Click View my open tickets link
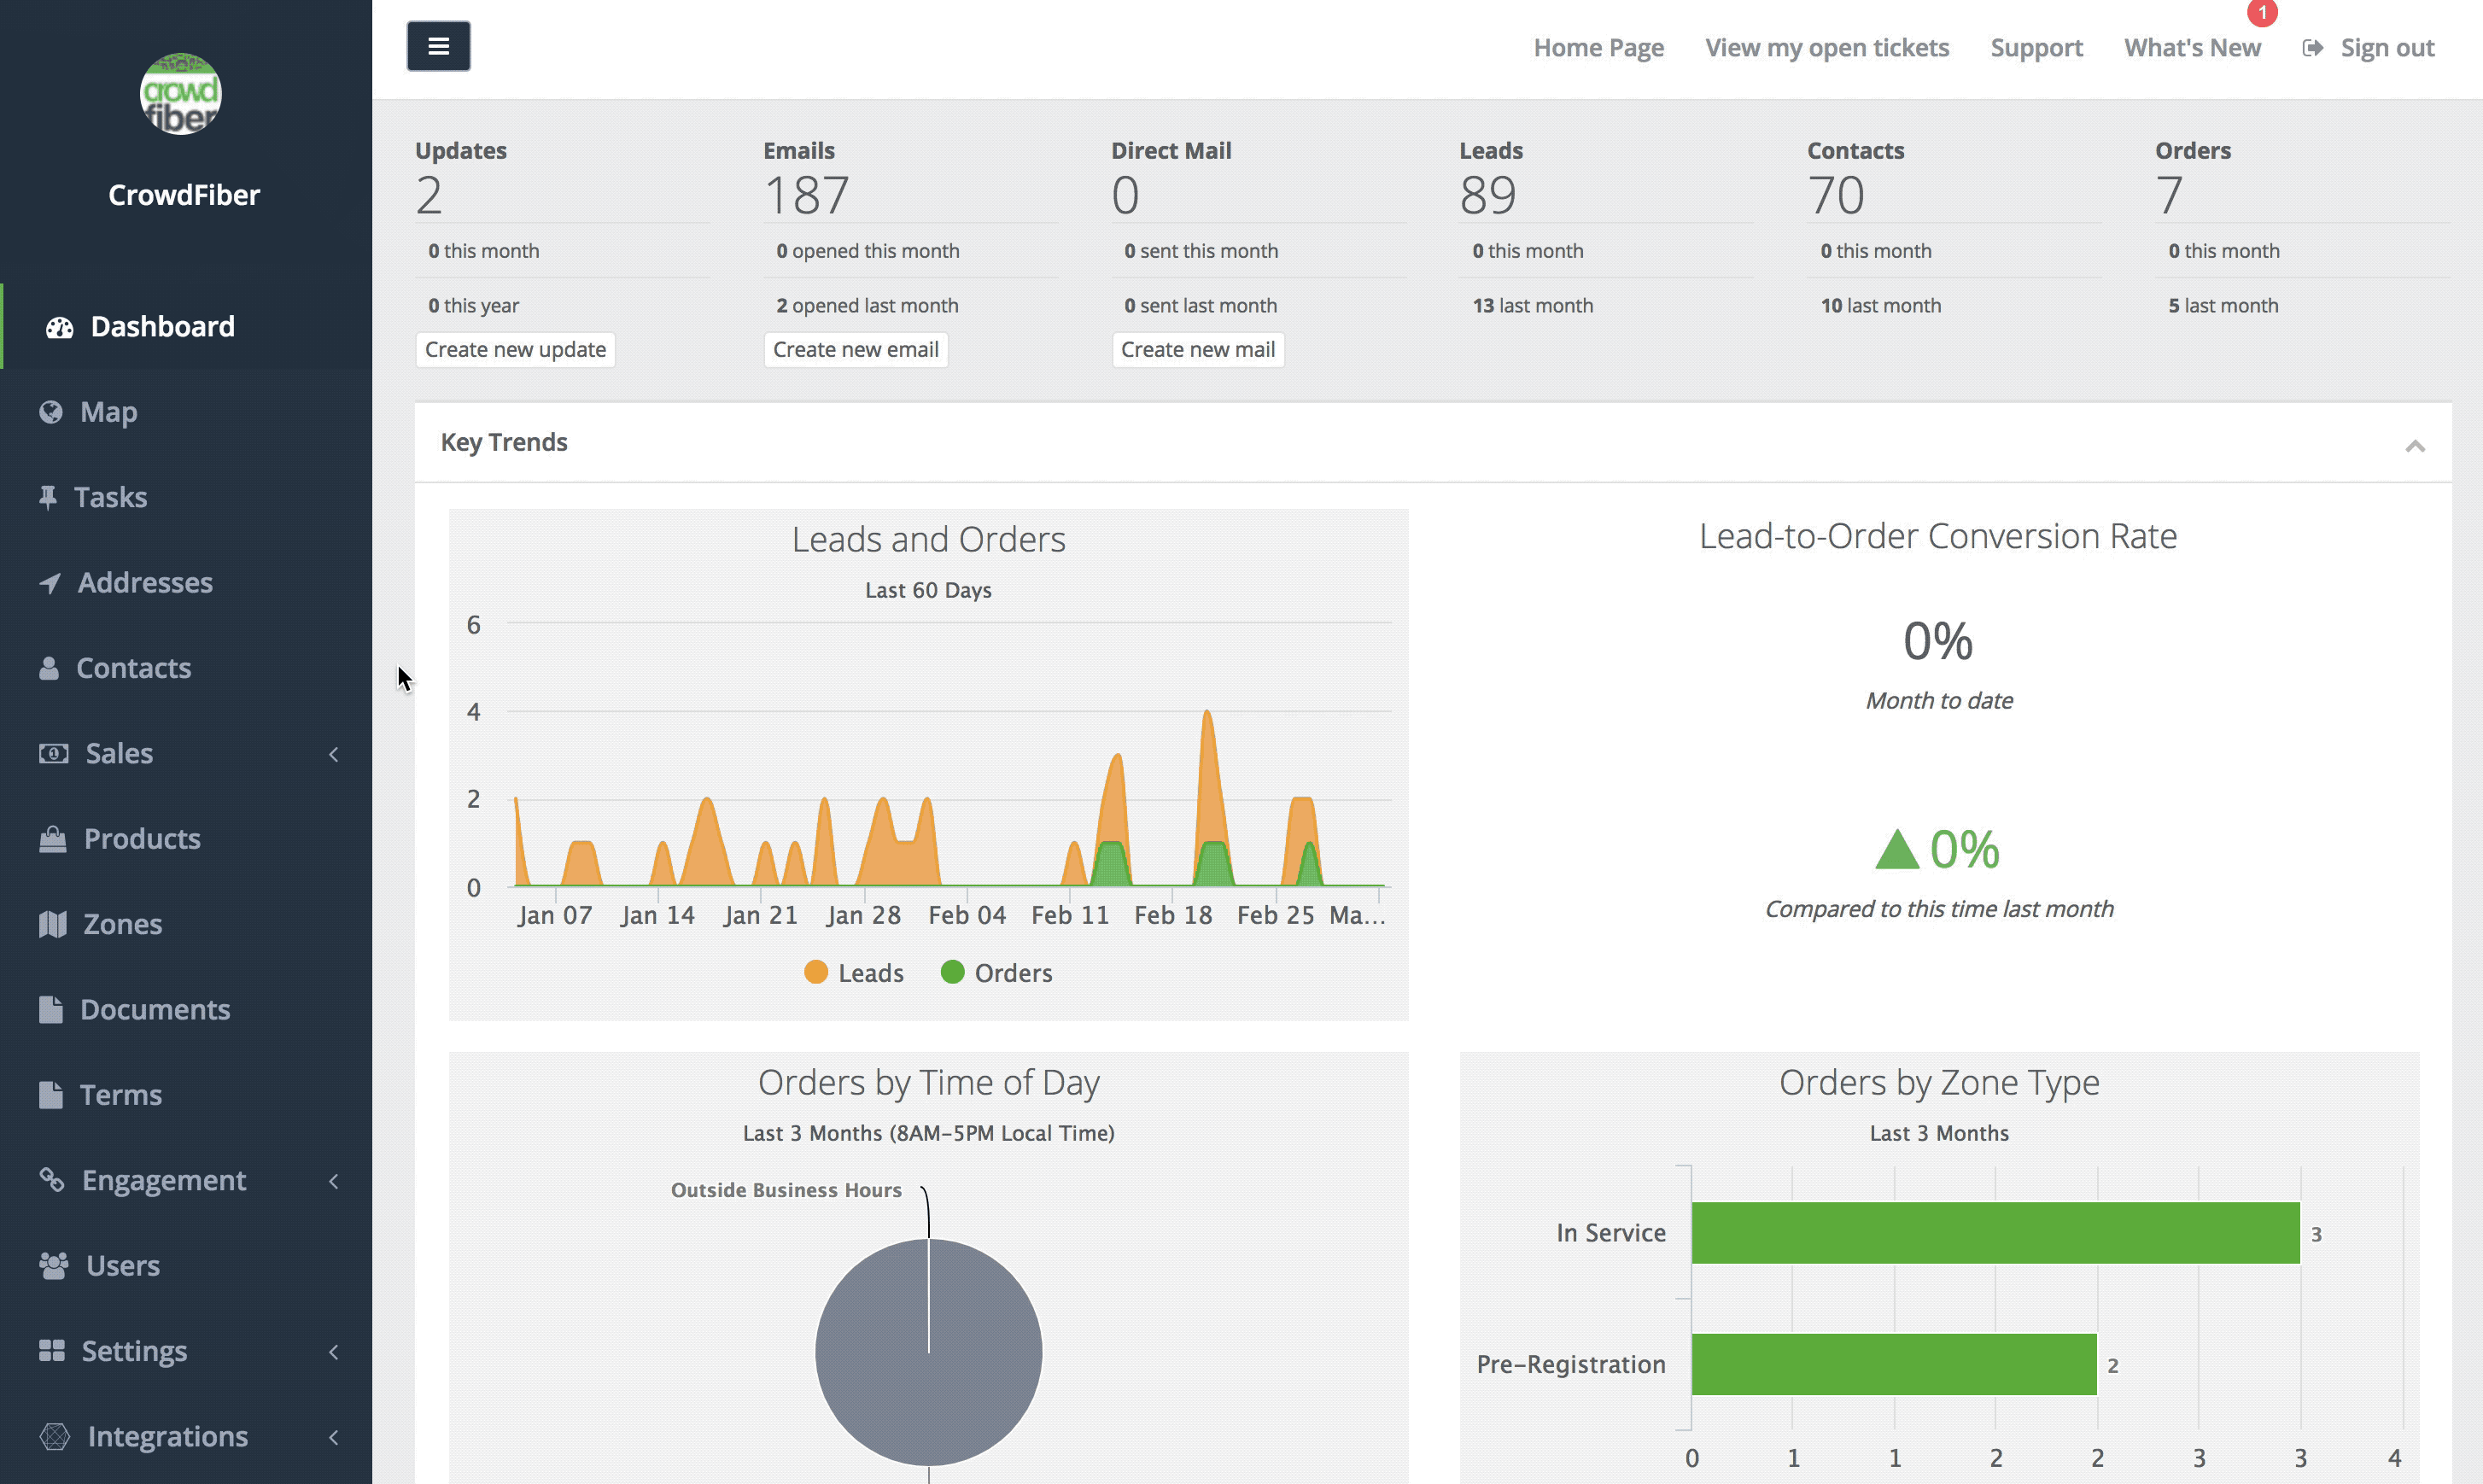 click(1827, 48)
